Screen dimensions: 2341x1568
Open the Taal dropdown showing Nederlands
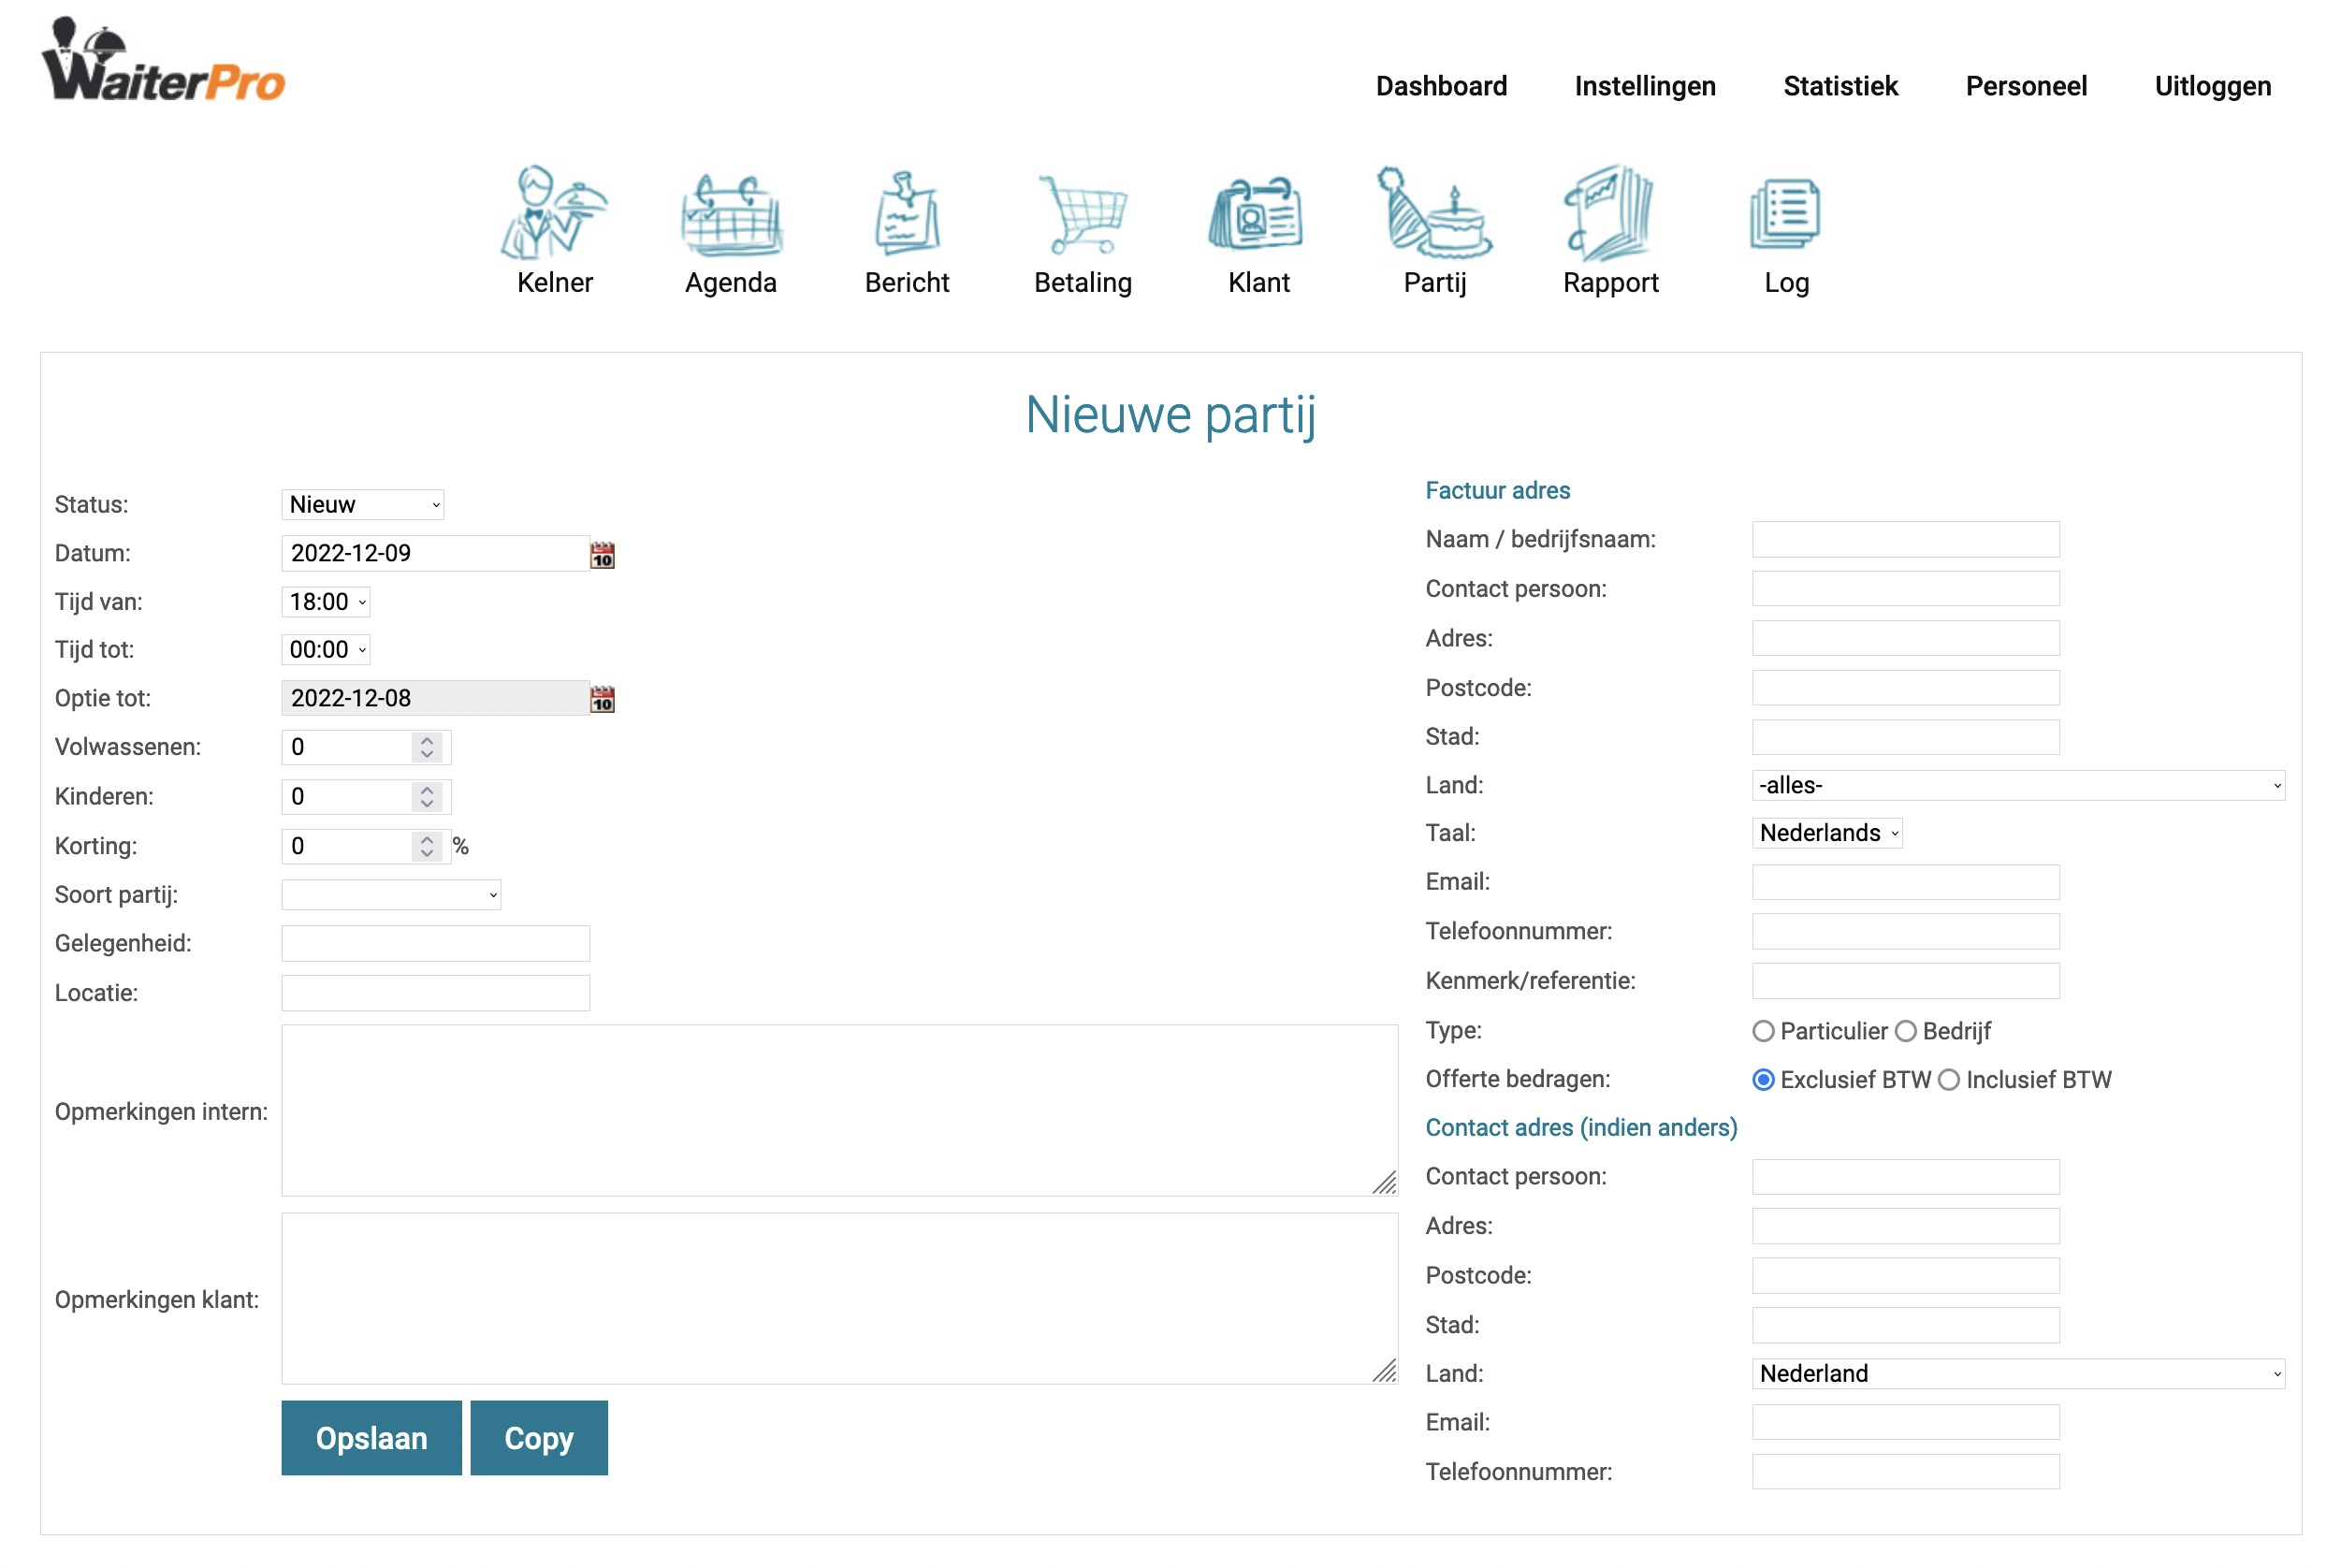(x=1826, y=834)
